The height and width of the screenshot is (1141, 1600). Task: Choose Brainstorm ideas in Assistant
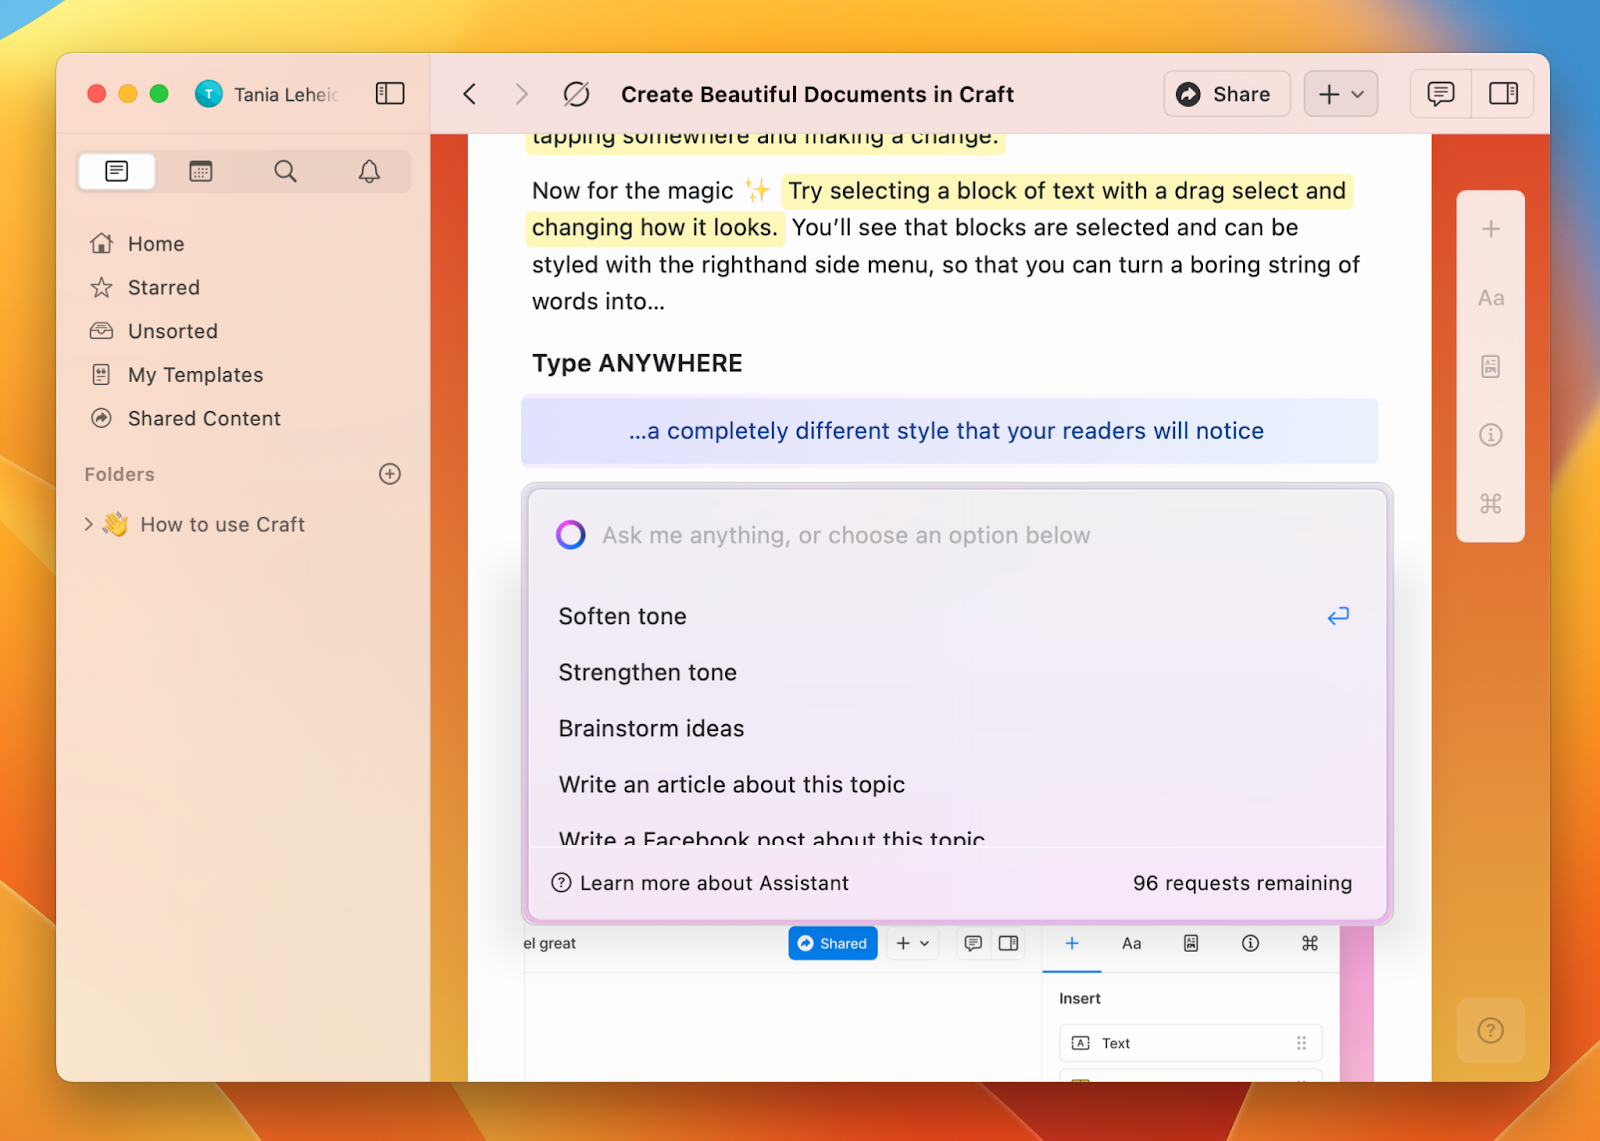[x=651, y=728]
